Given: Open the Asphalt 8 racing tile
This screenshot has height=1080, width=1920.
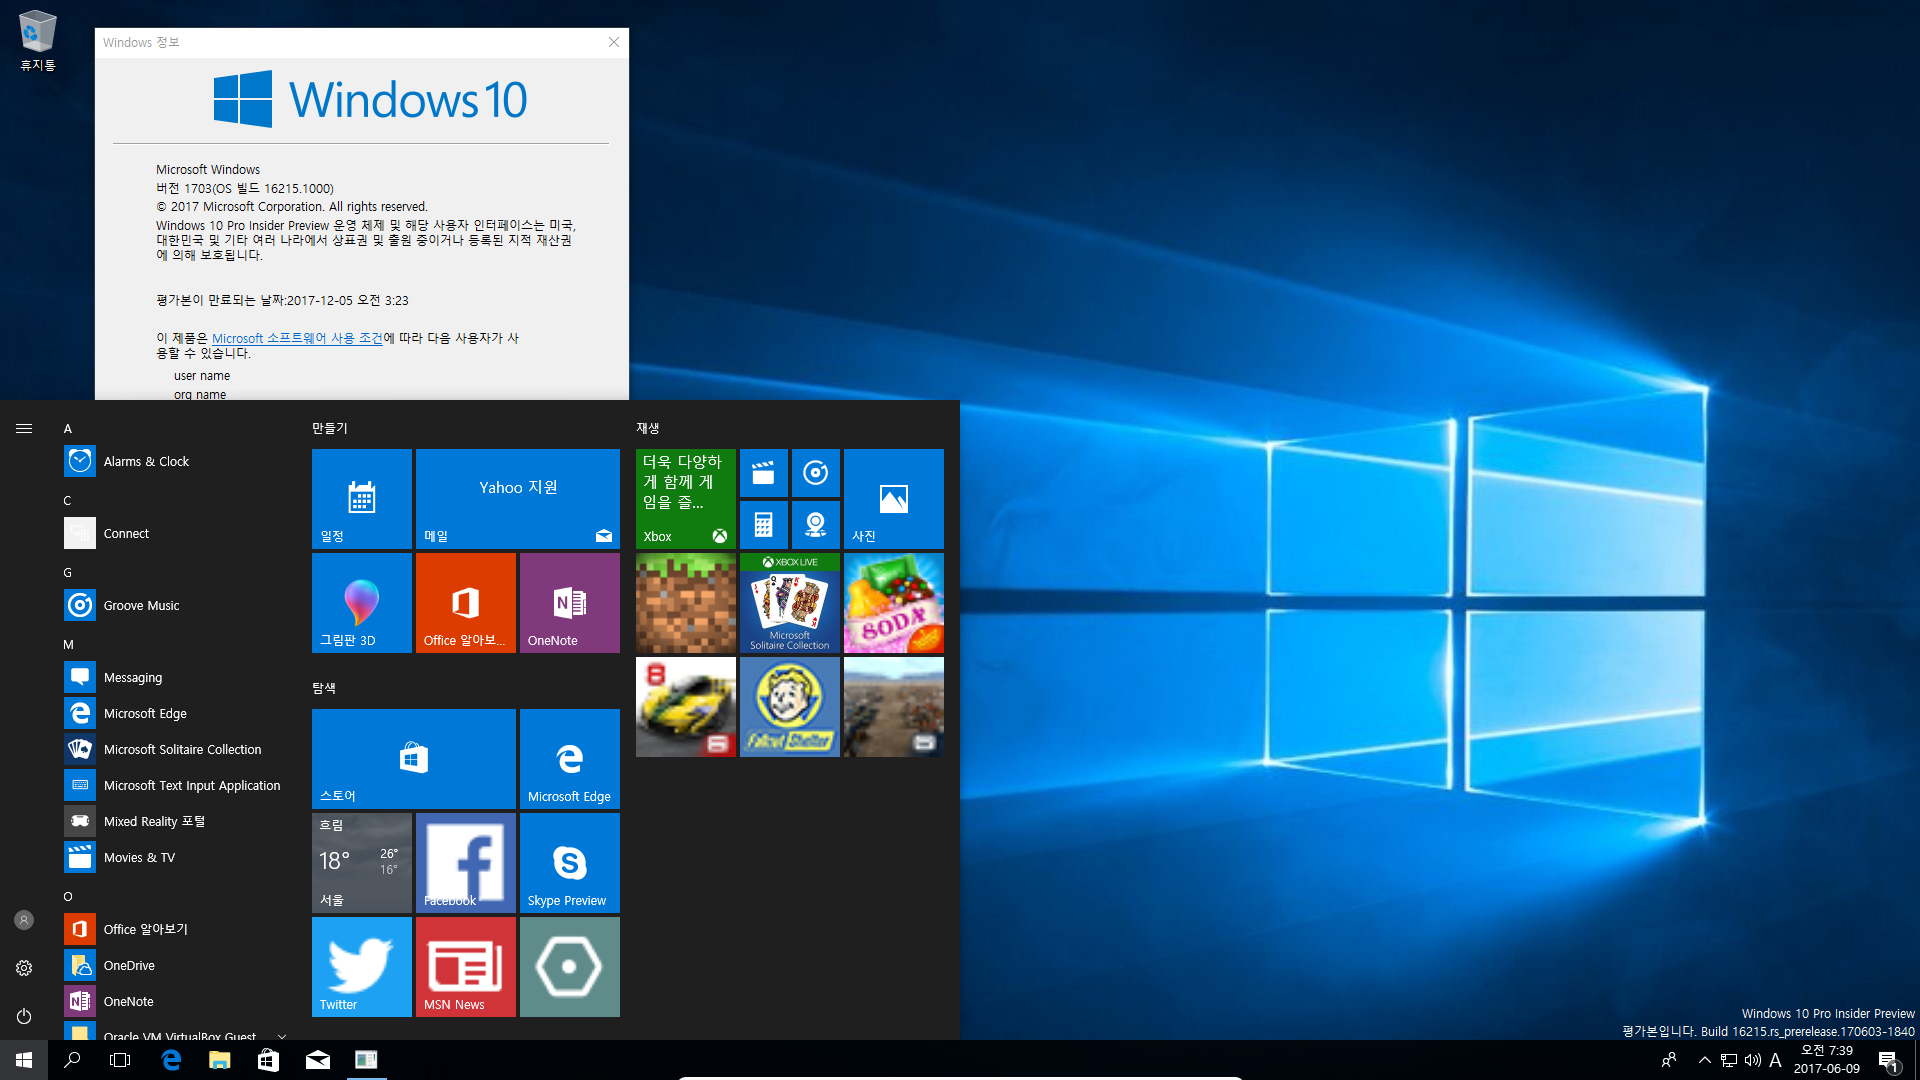Looking at the screenshot, I should click(686, 707).
